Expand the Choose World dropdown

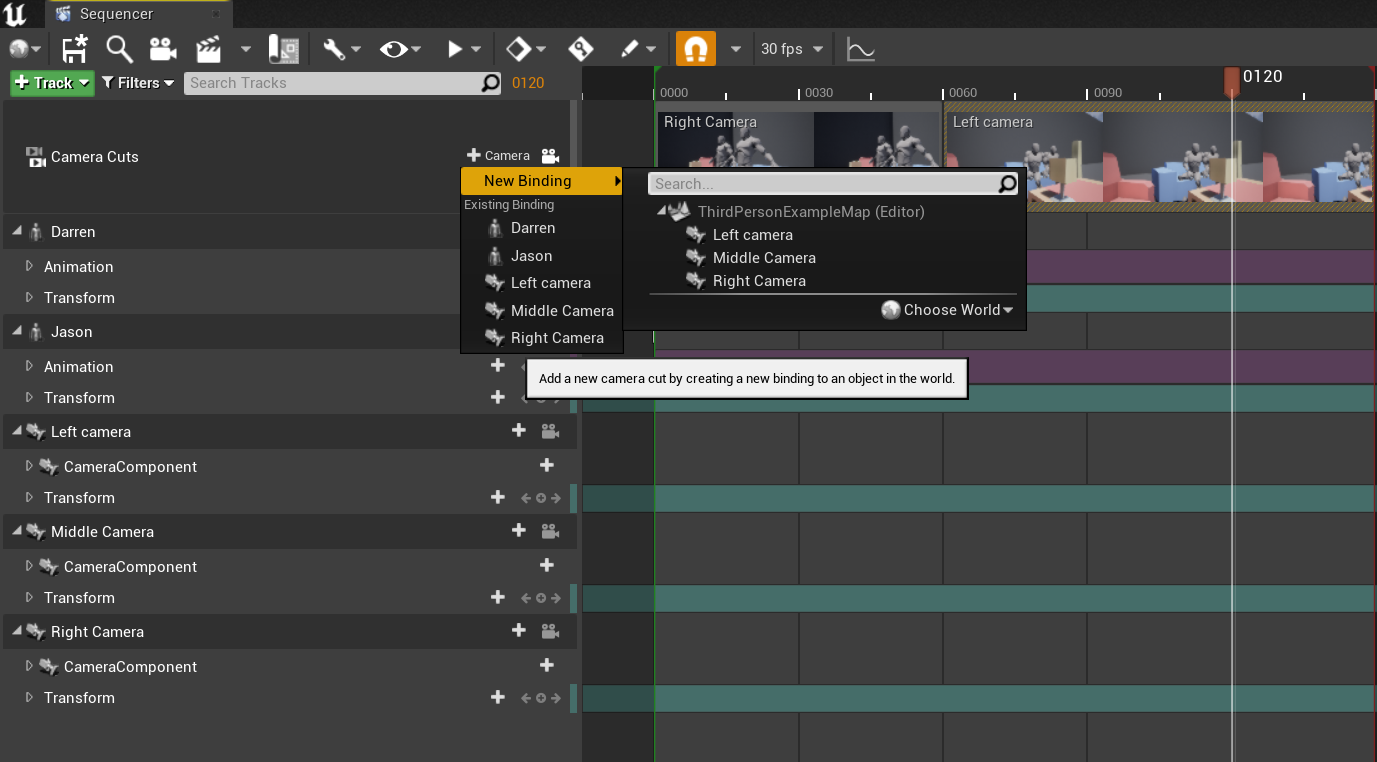coord(947,310)
